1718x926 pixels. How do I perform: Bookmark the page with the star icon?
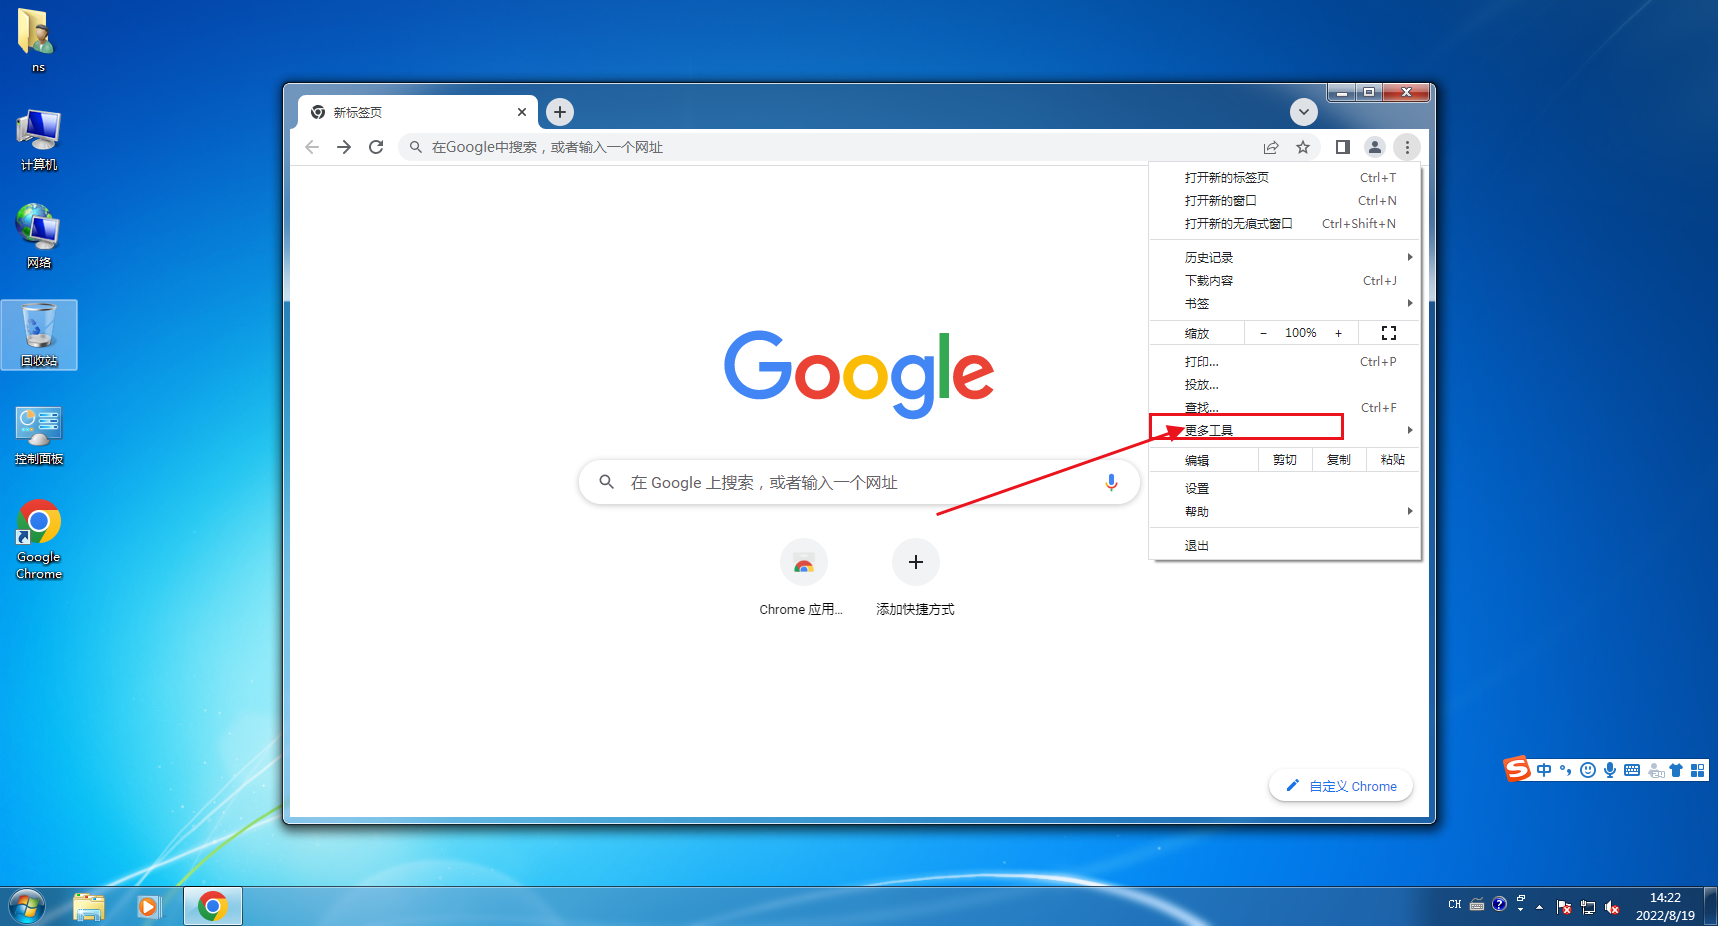(1302, 147)
